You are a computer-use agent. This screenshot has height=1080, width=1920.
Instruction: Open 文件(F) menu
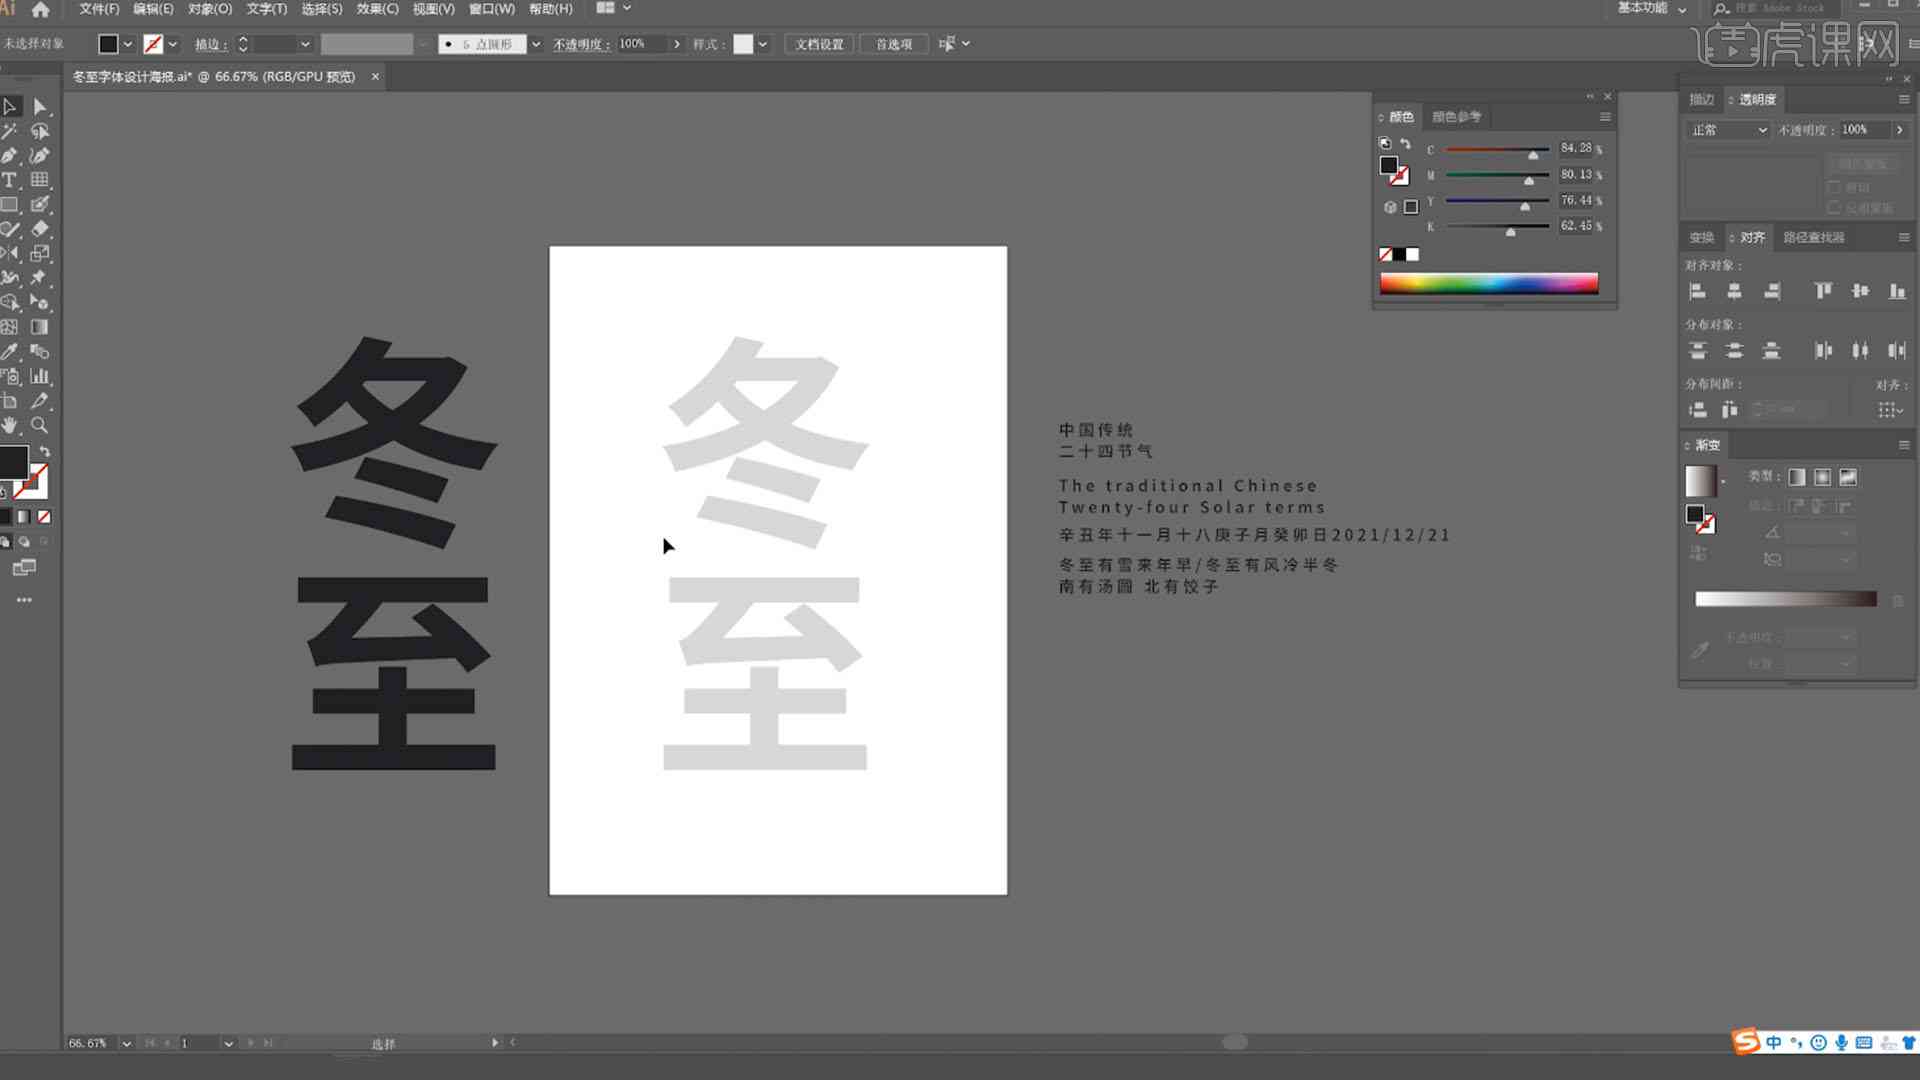pos(99,9)
